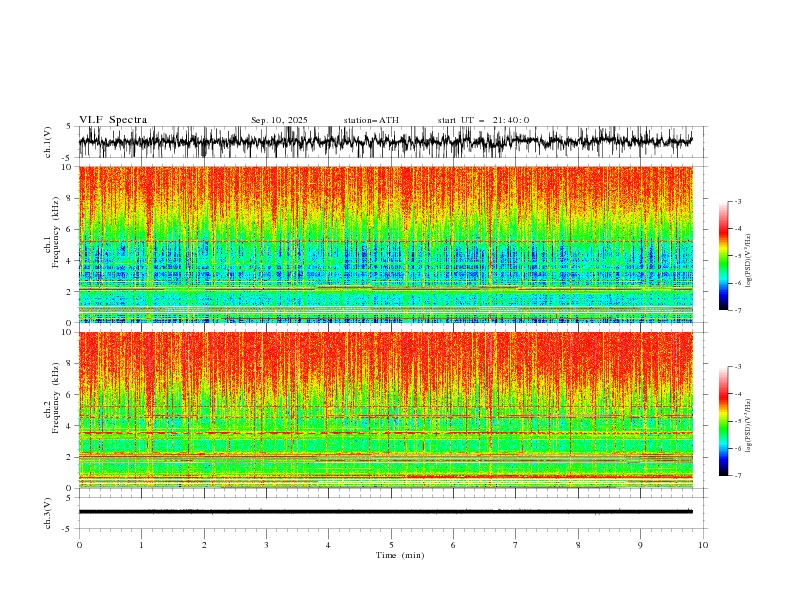Click the 'ch.3(V)' waveform axis label

48,513
